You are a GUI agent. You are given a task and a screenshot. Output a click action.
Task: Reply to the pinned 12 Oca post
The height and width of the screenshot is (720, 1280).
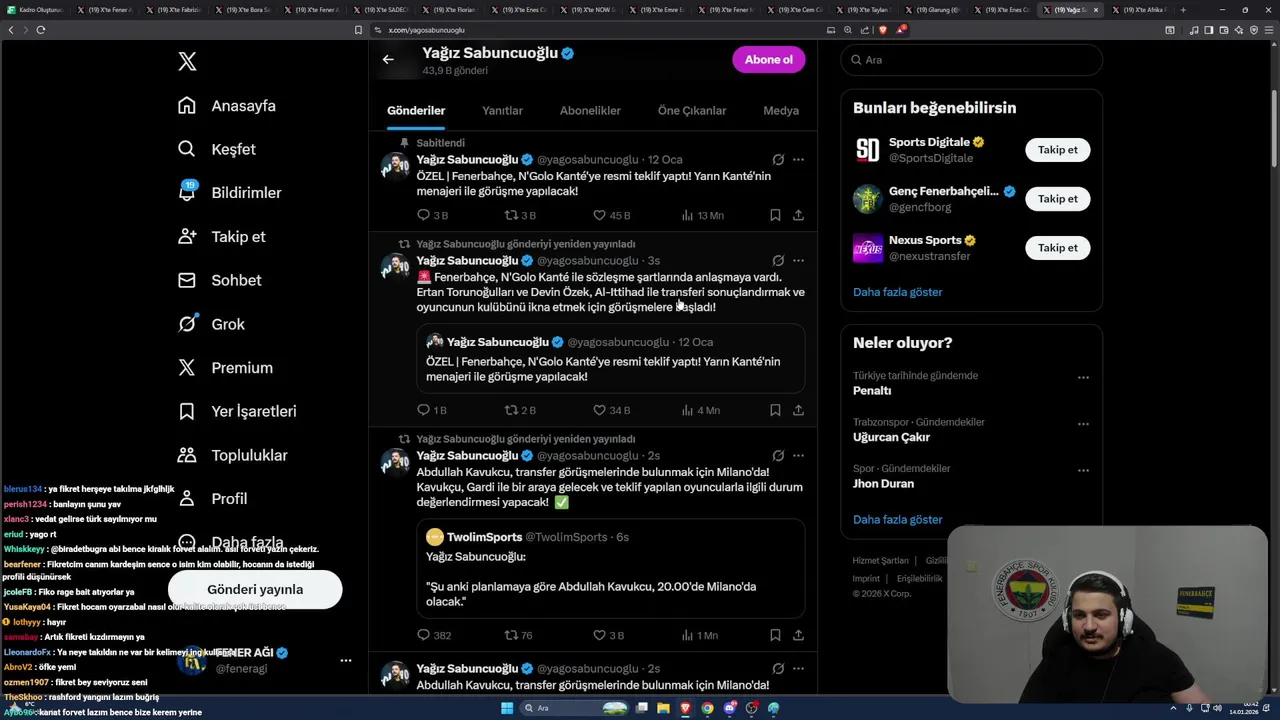point(432,215)
